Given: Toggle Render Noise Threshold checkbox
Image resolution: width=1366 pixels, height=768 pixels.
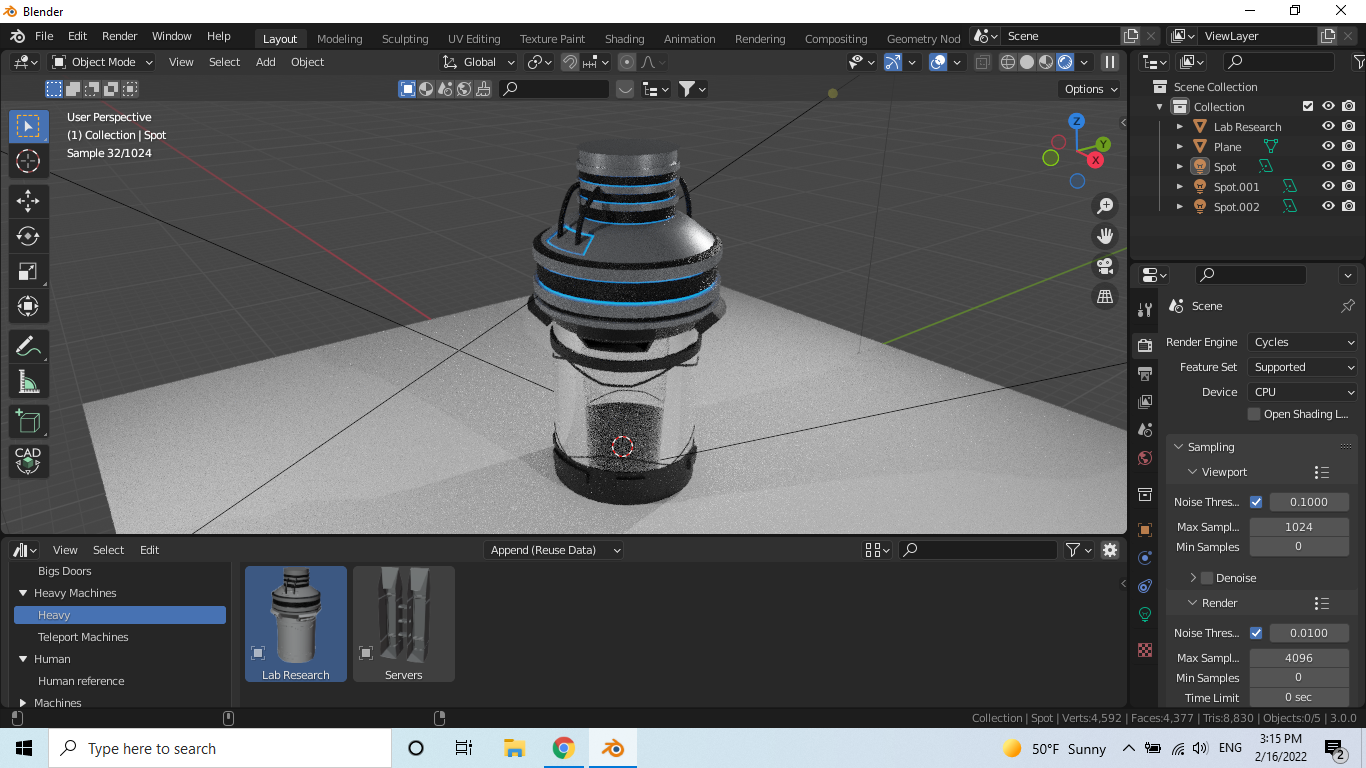Looking at the screenshot, I should [x=1256, y=633].
